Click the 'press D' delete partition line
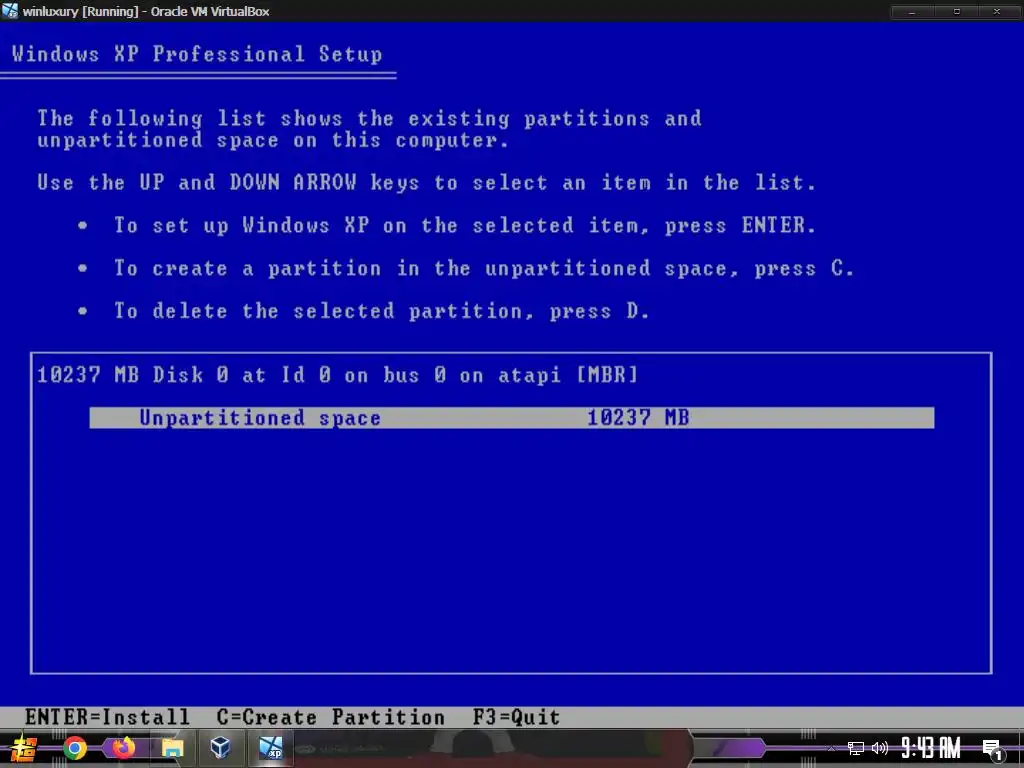1024x768 pixels. (382, 311)
